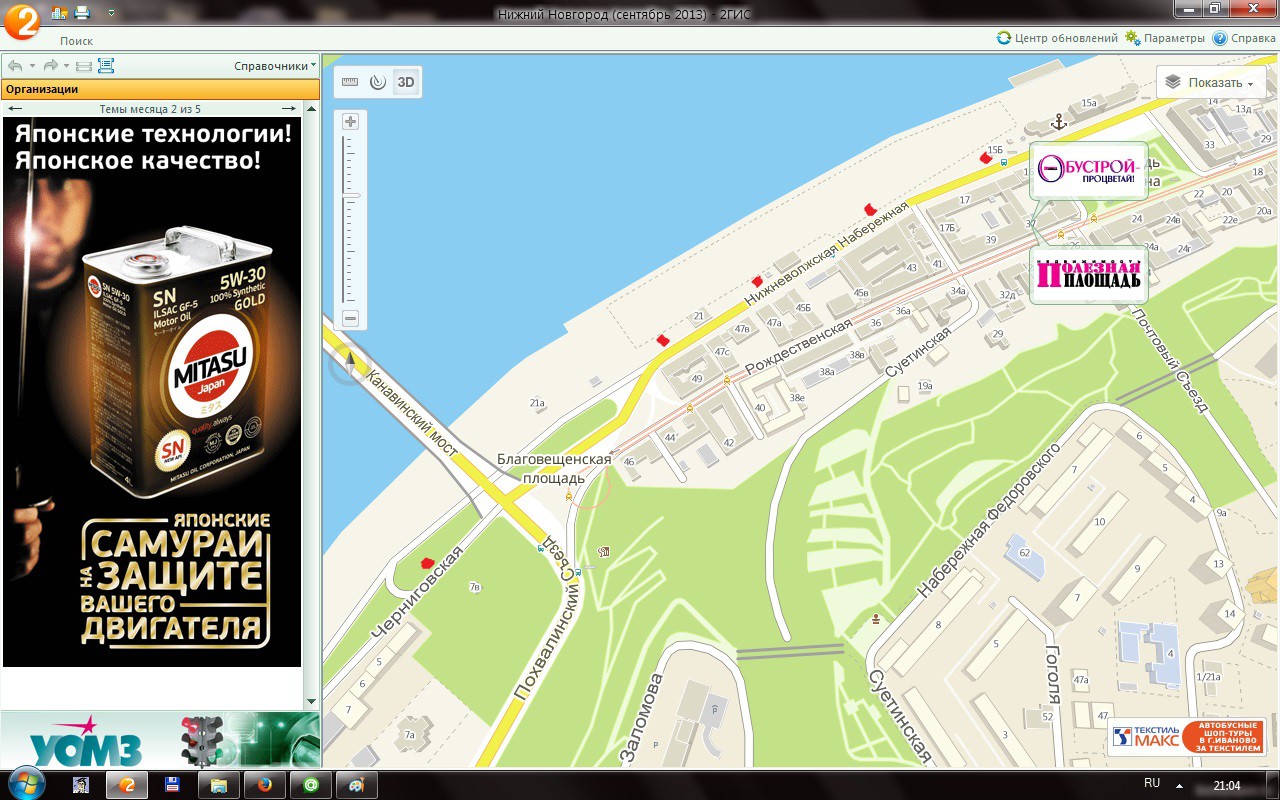Screen dimensions: 1280x800
Task: Click the УОМЗ banner at panel bottom
Action: click(160, 740)
